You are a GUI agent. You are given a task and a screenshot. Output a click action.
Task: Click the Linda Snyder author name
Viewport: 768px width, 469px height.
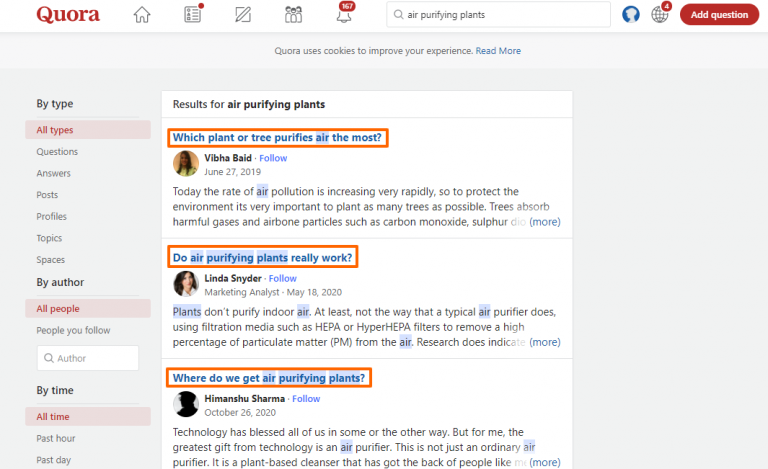(233, 278)
